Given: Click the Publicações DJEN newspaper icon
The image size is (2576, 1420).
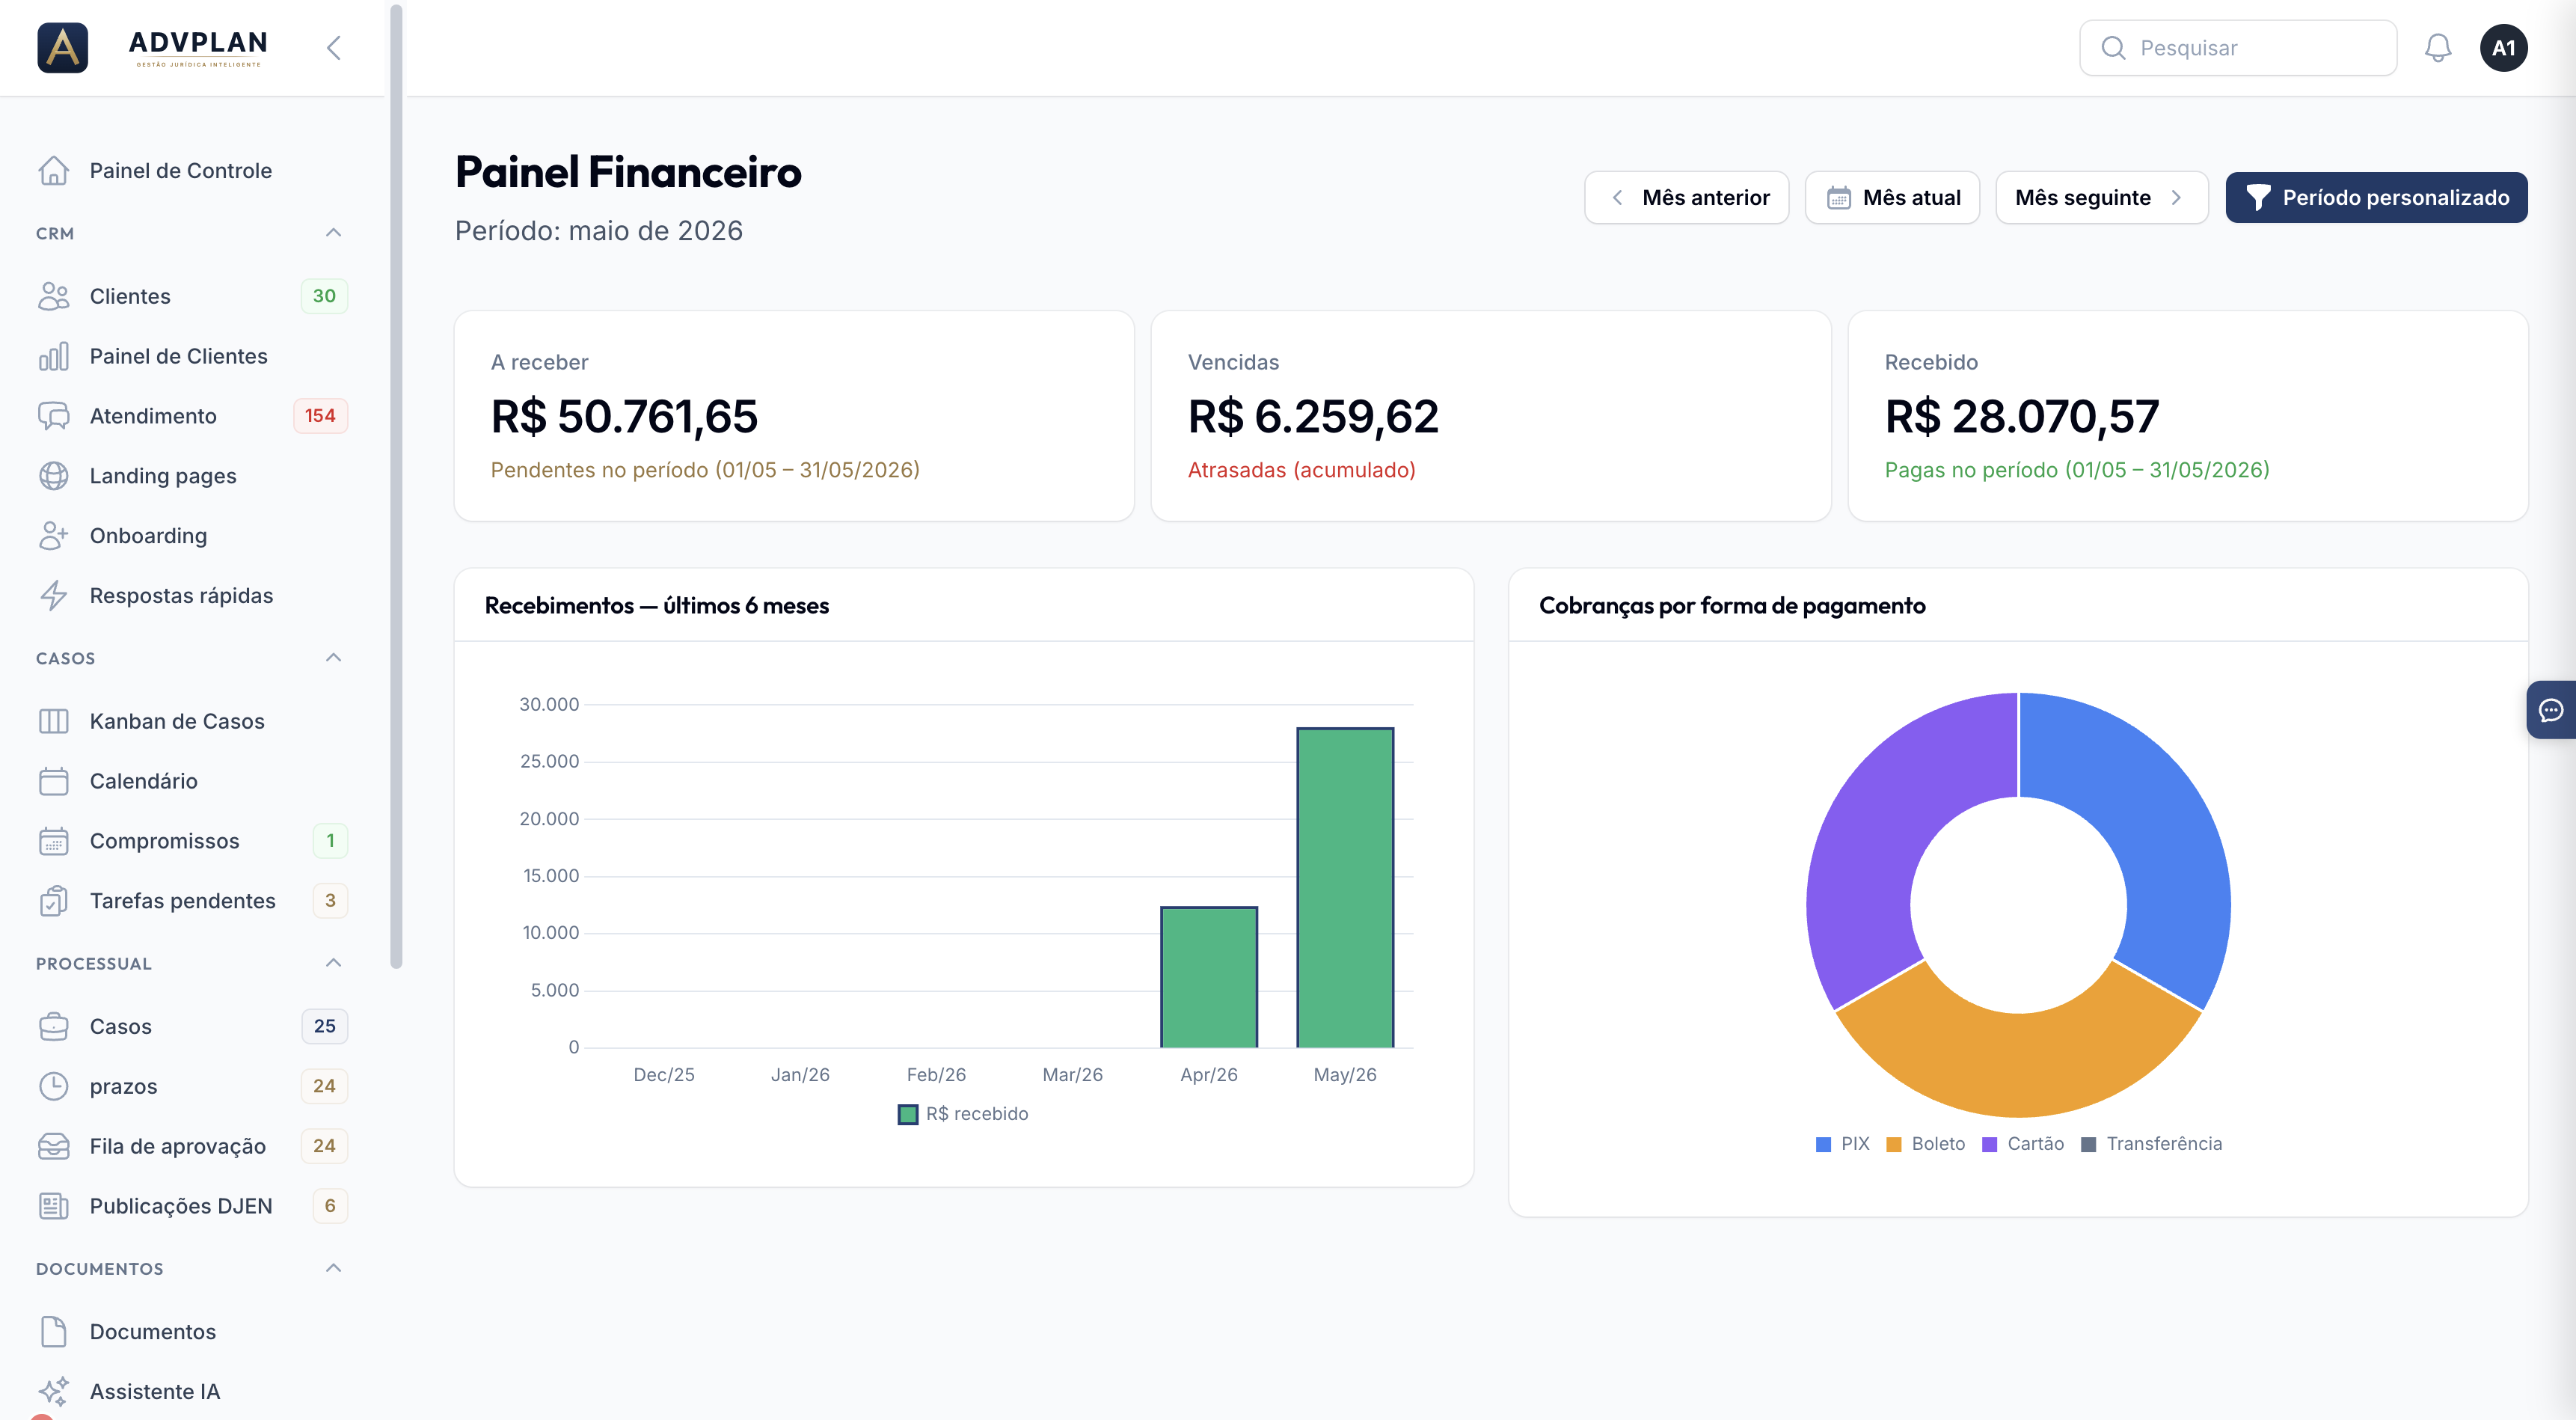Looking at the screenshot, I should click(x=54, y=1206).
